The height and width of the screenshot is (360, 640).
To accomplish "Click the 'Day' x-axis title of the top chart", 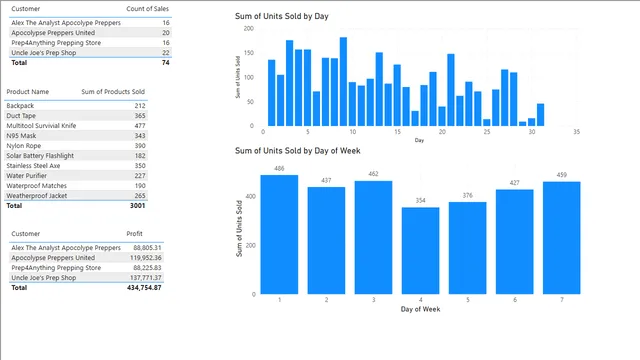I will coord(419,140).
